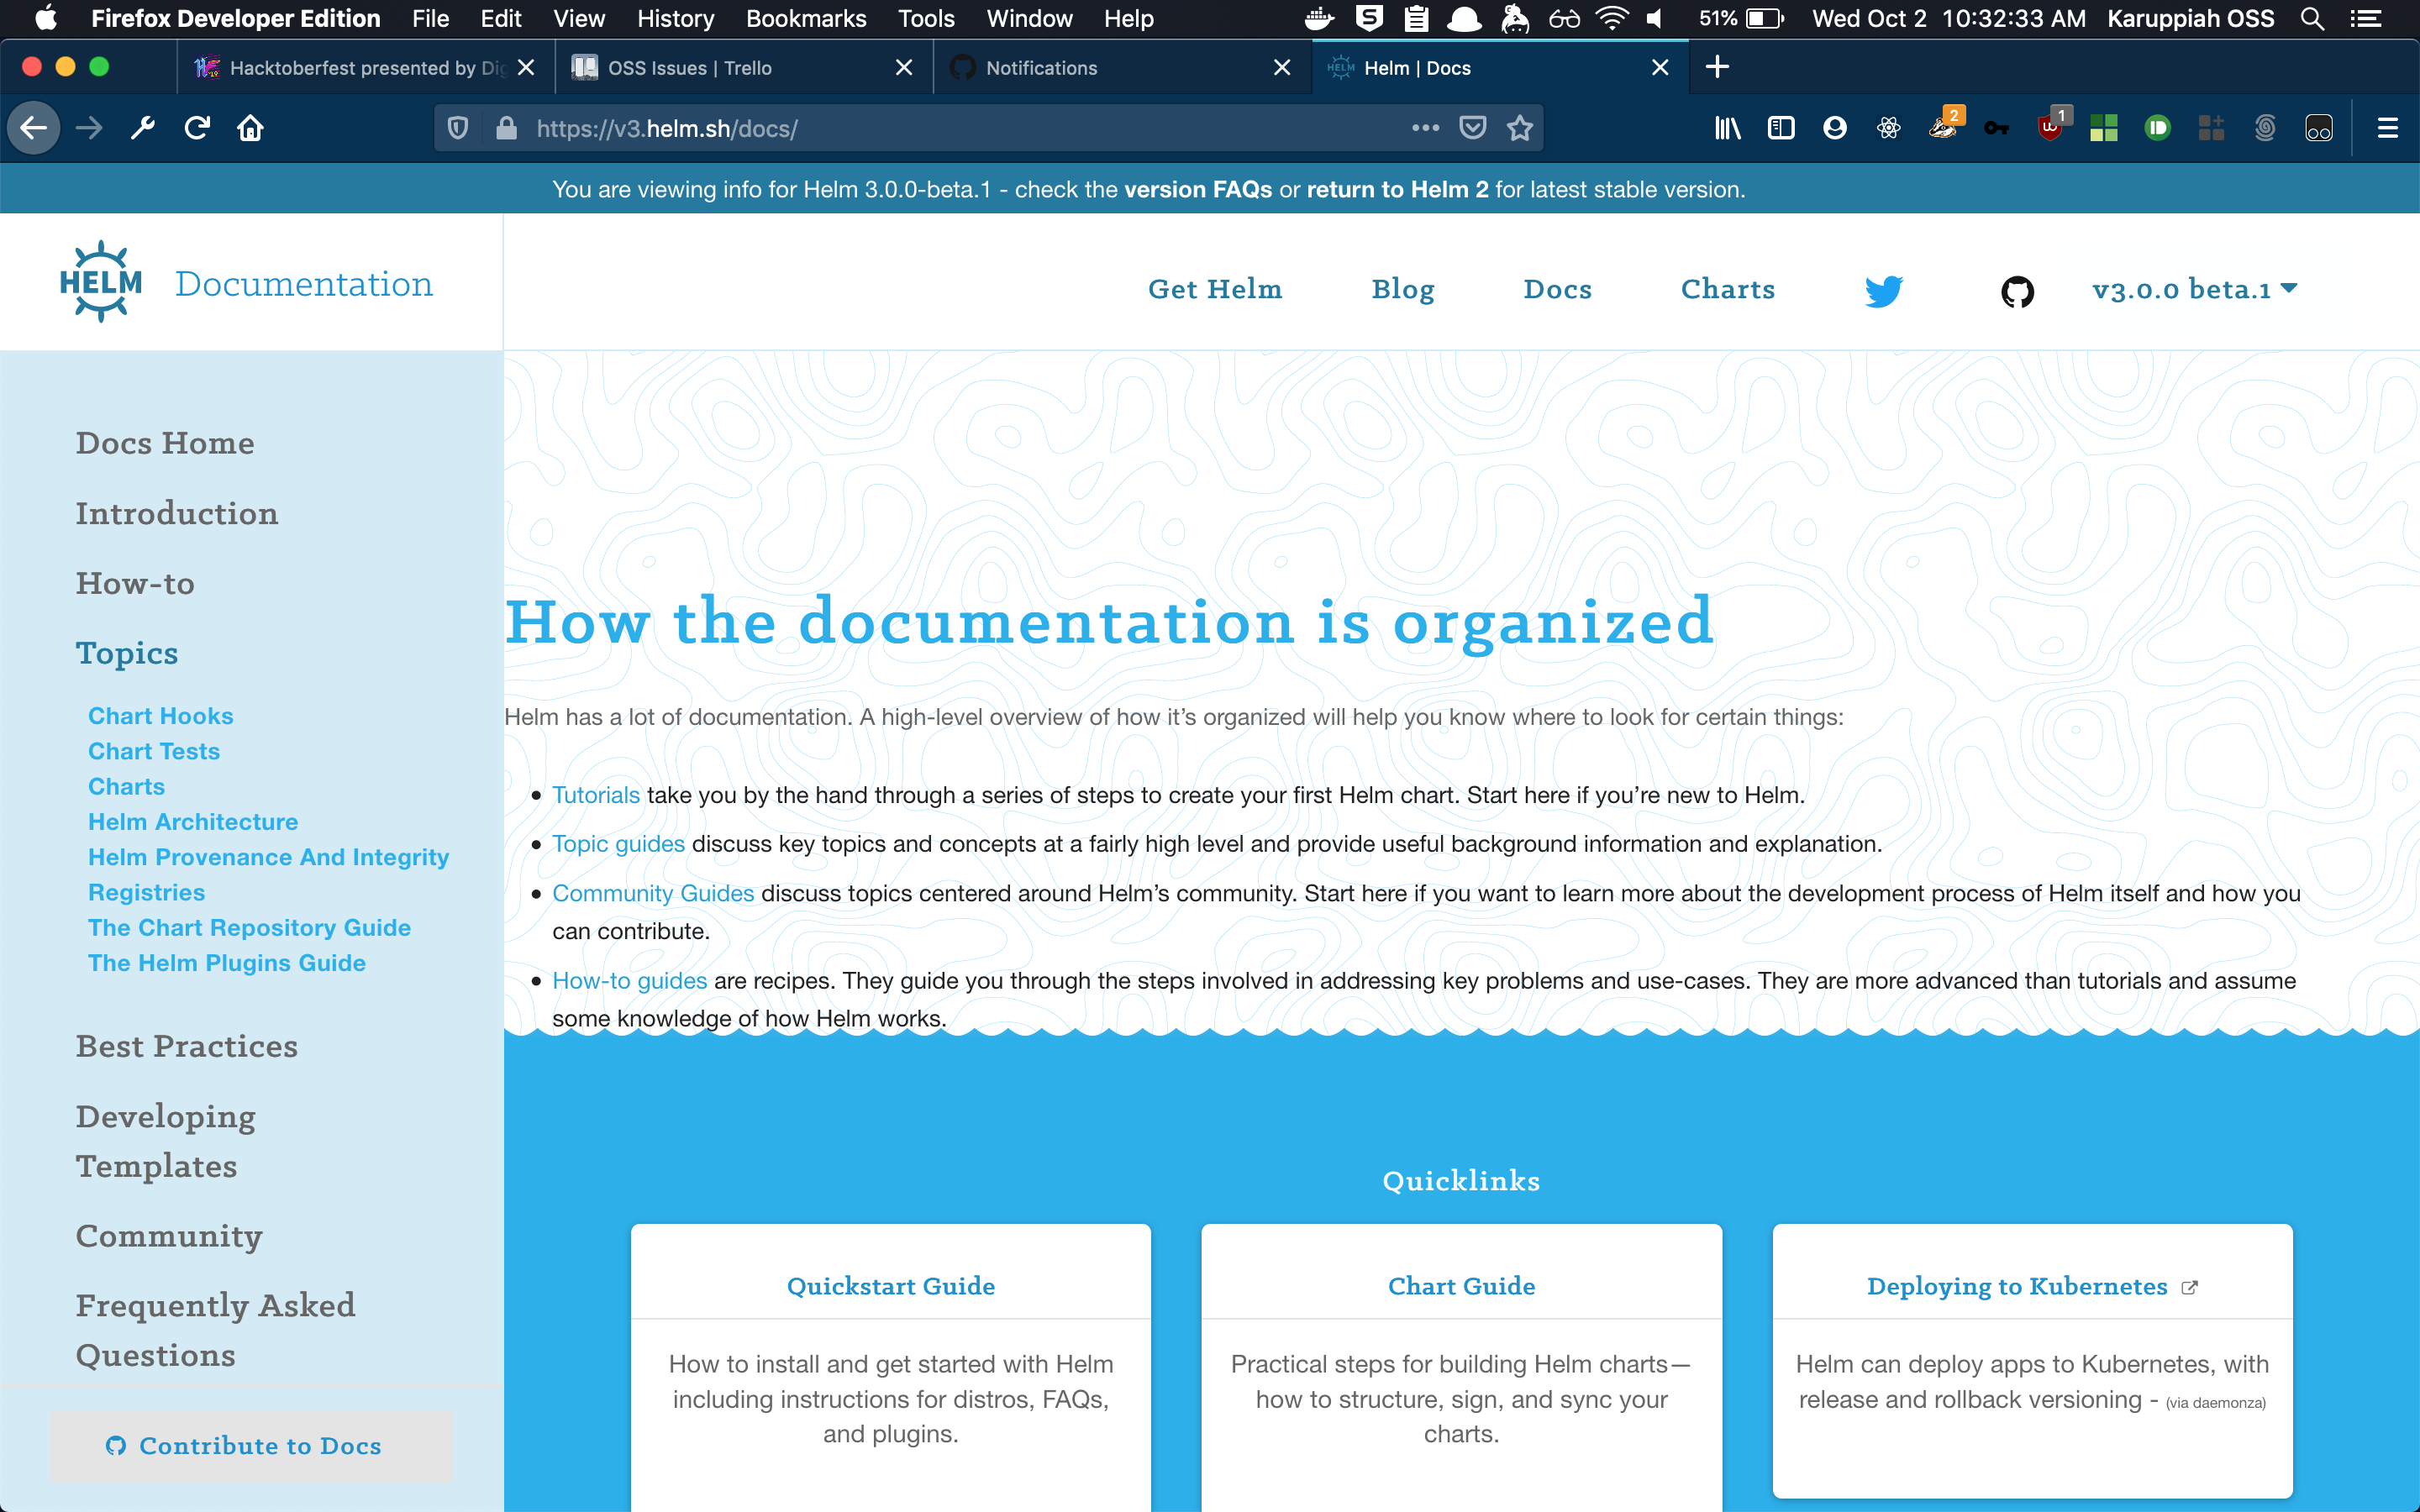Open the History menu in menu bar

tap(675, 18)
